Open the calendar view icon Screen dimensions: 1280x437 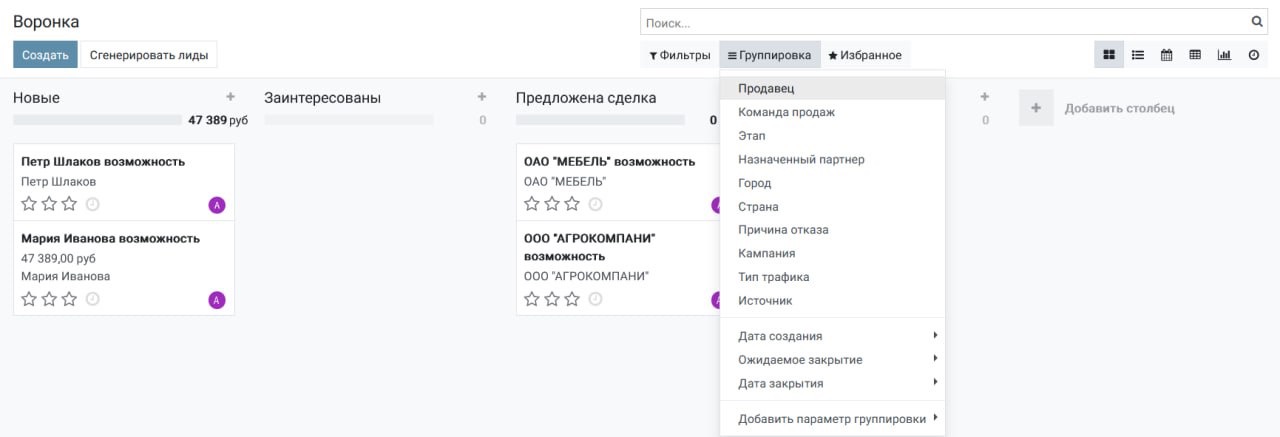1166,55
